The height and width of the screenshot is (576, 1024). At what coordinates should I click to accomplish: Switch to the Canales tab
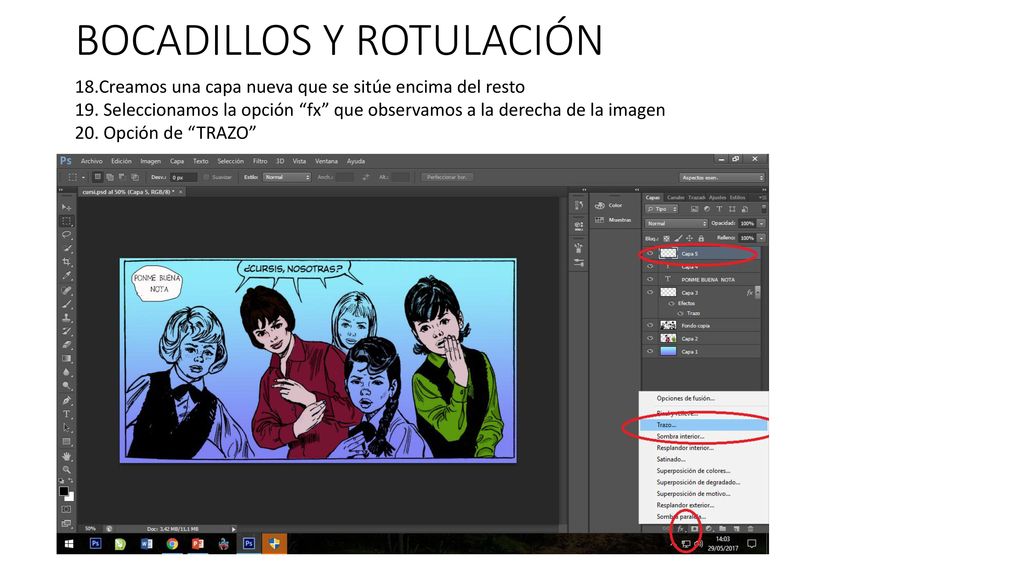click(675, 197)
